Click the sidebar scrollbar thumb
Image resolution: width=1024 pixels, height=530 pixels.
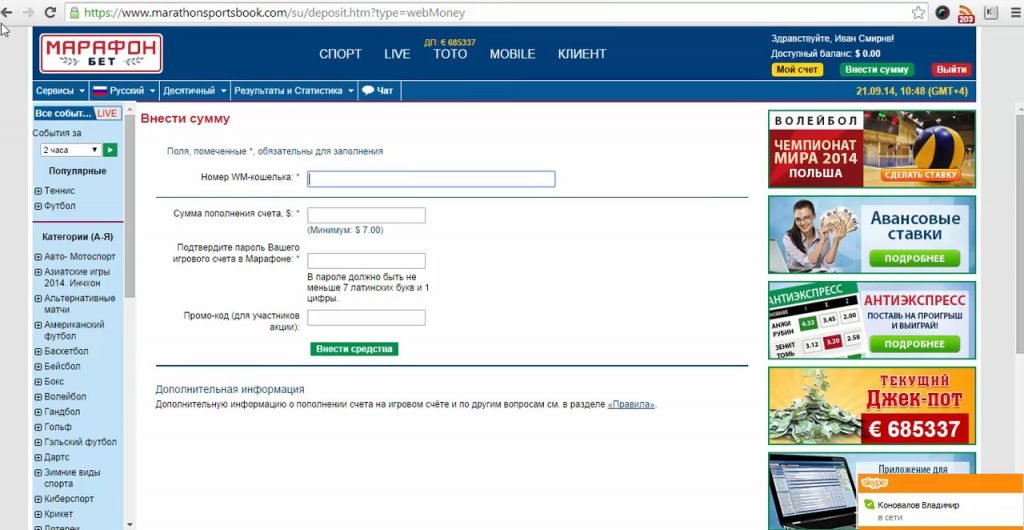pyautogui.click(x=129, y=206)
